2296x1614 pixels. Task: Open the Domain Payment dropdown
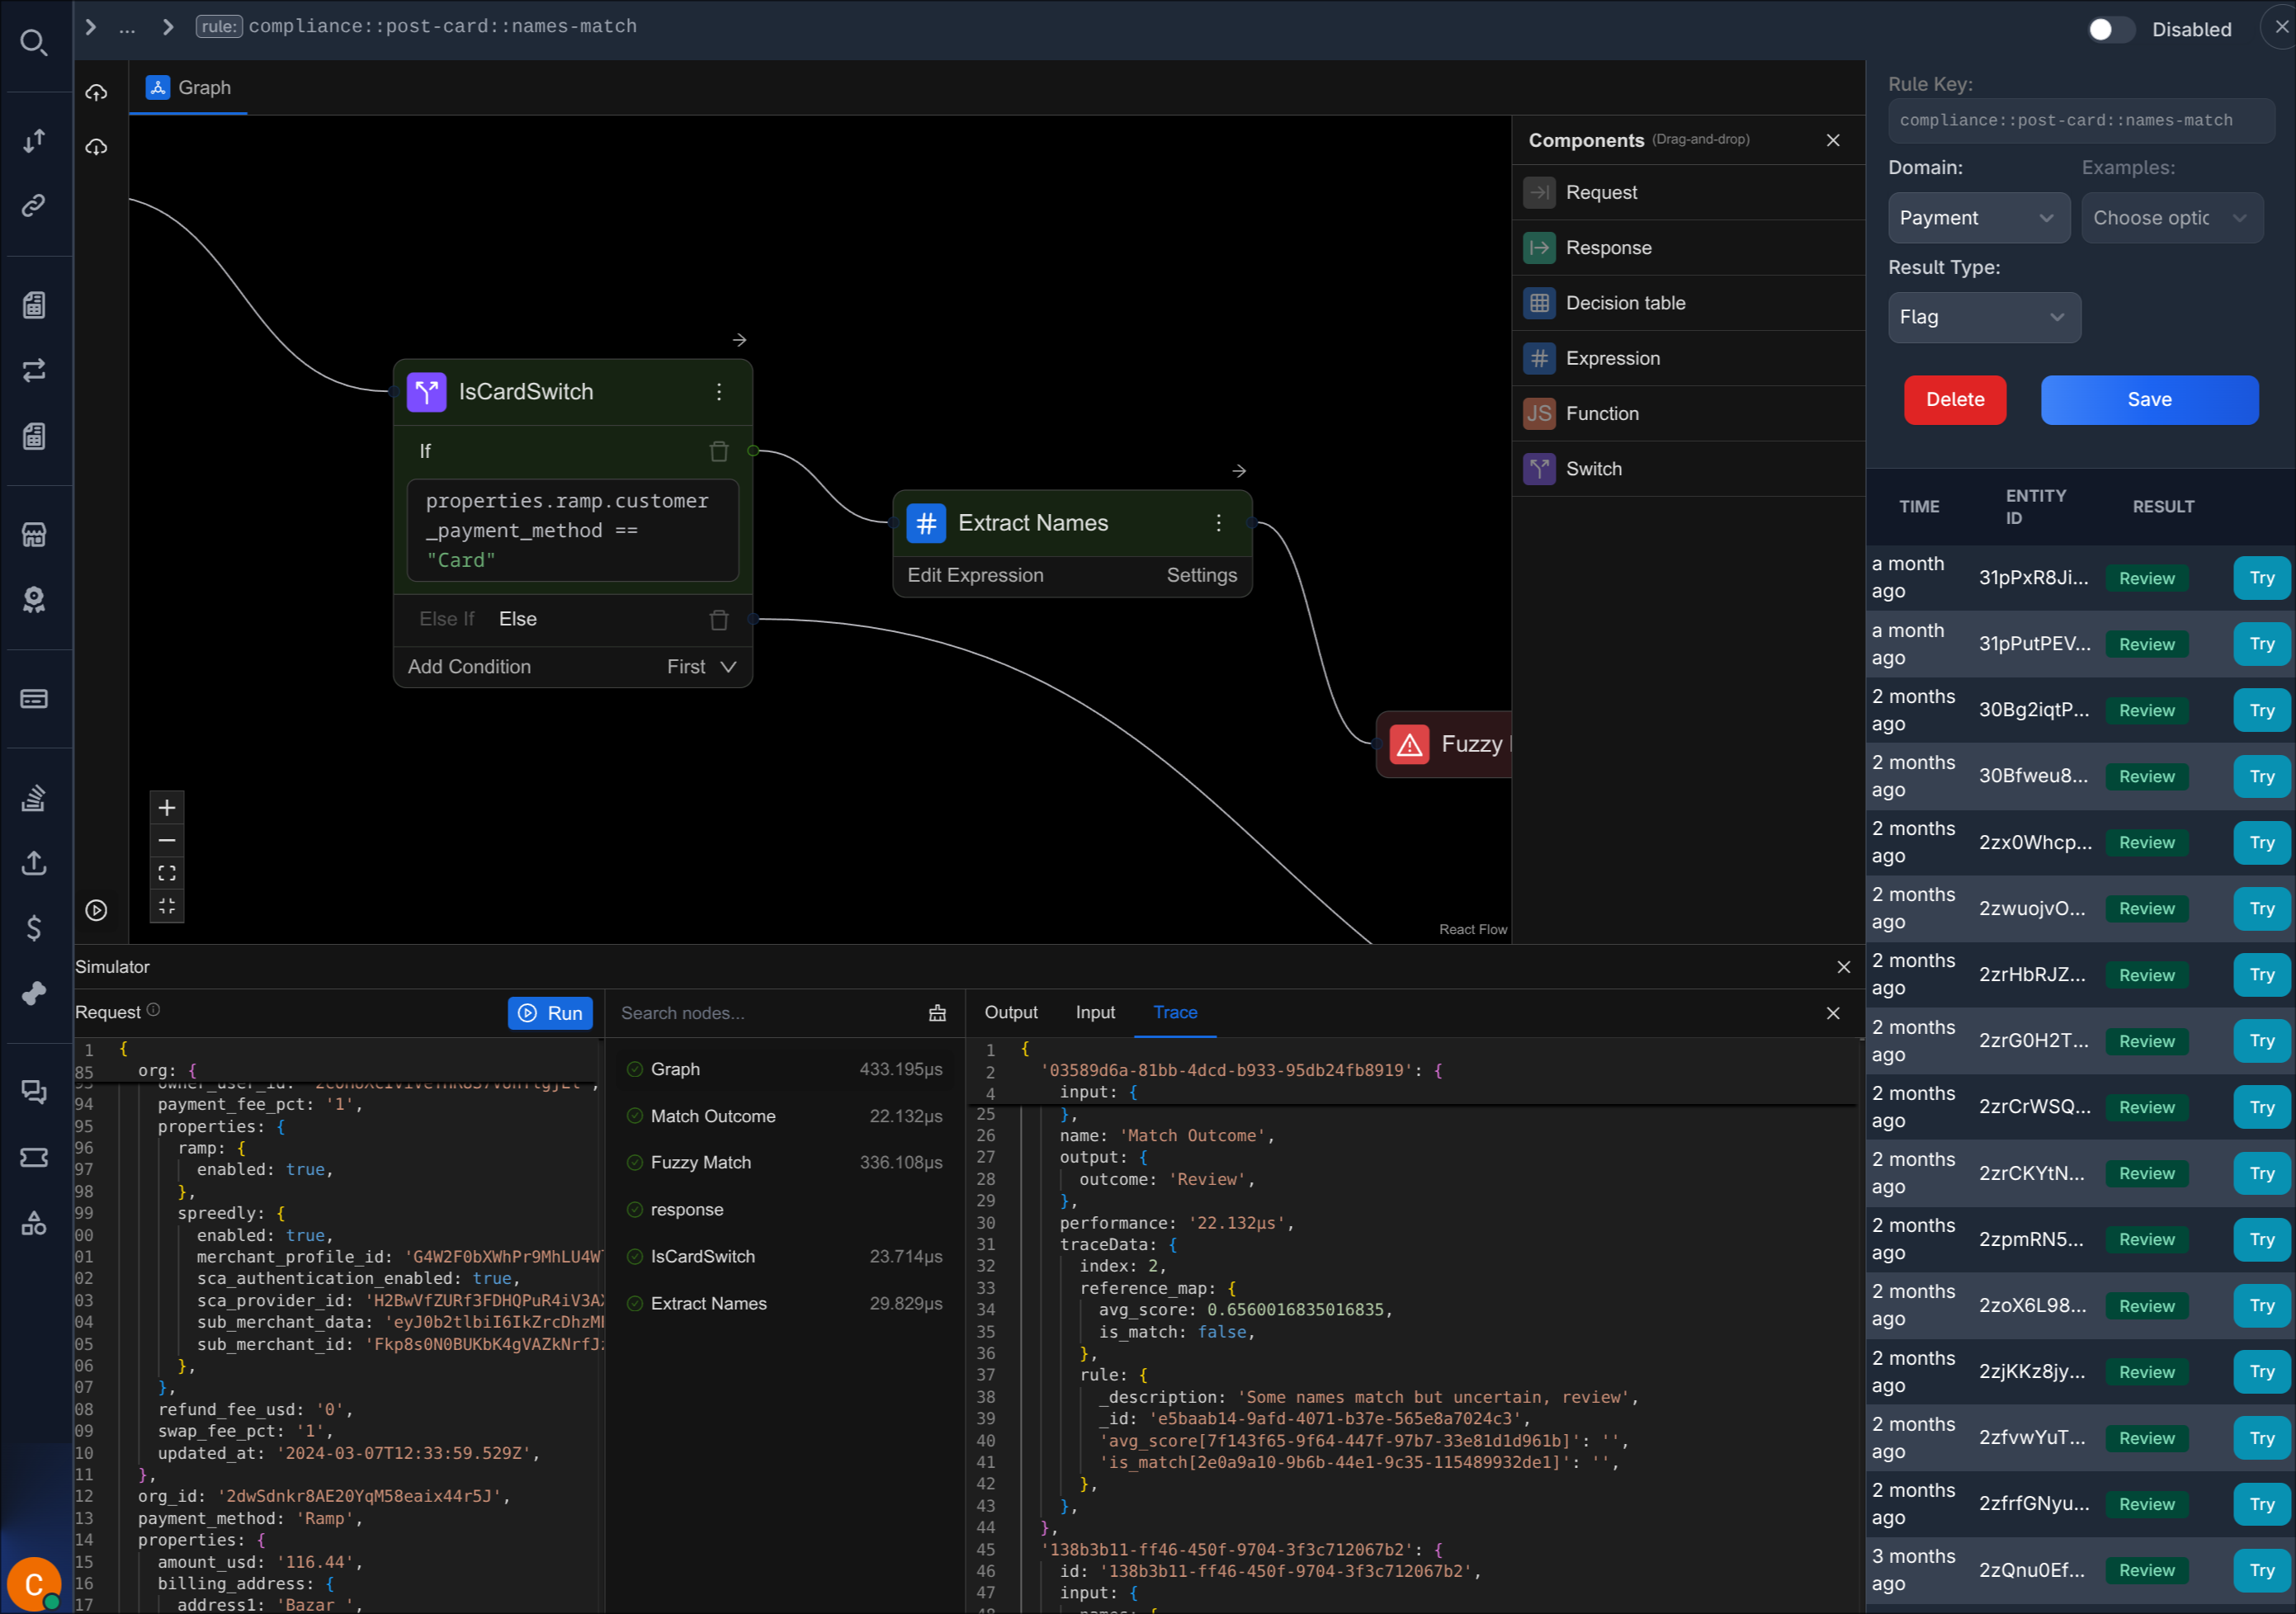tap(1977, 218)
